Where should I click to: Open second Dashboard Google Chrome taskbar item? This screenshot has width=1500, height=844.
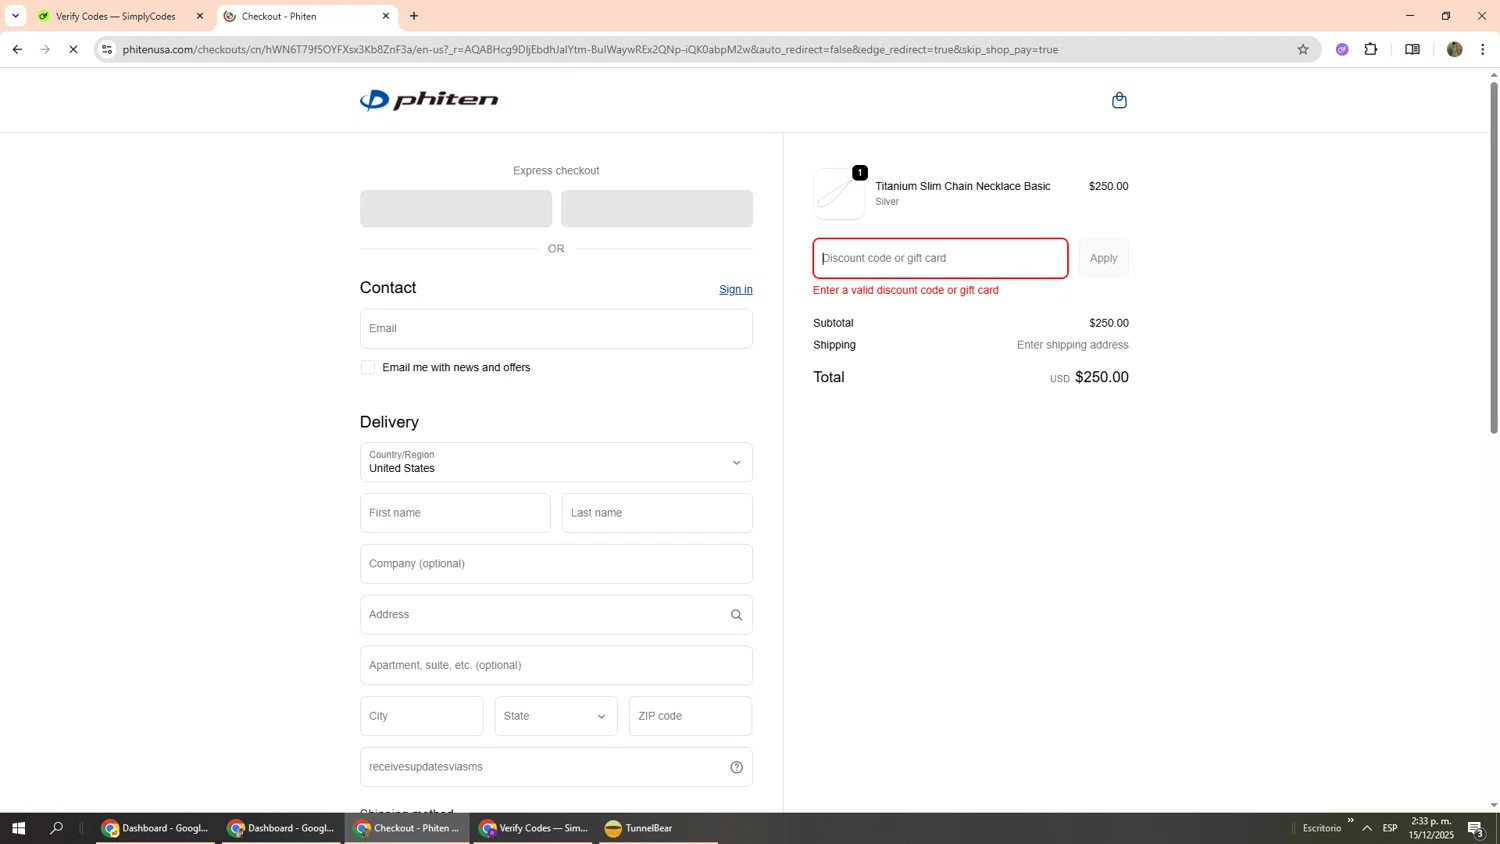tap(282, 828)
